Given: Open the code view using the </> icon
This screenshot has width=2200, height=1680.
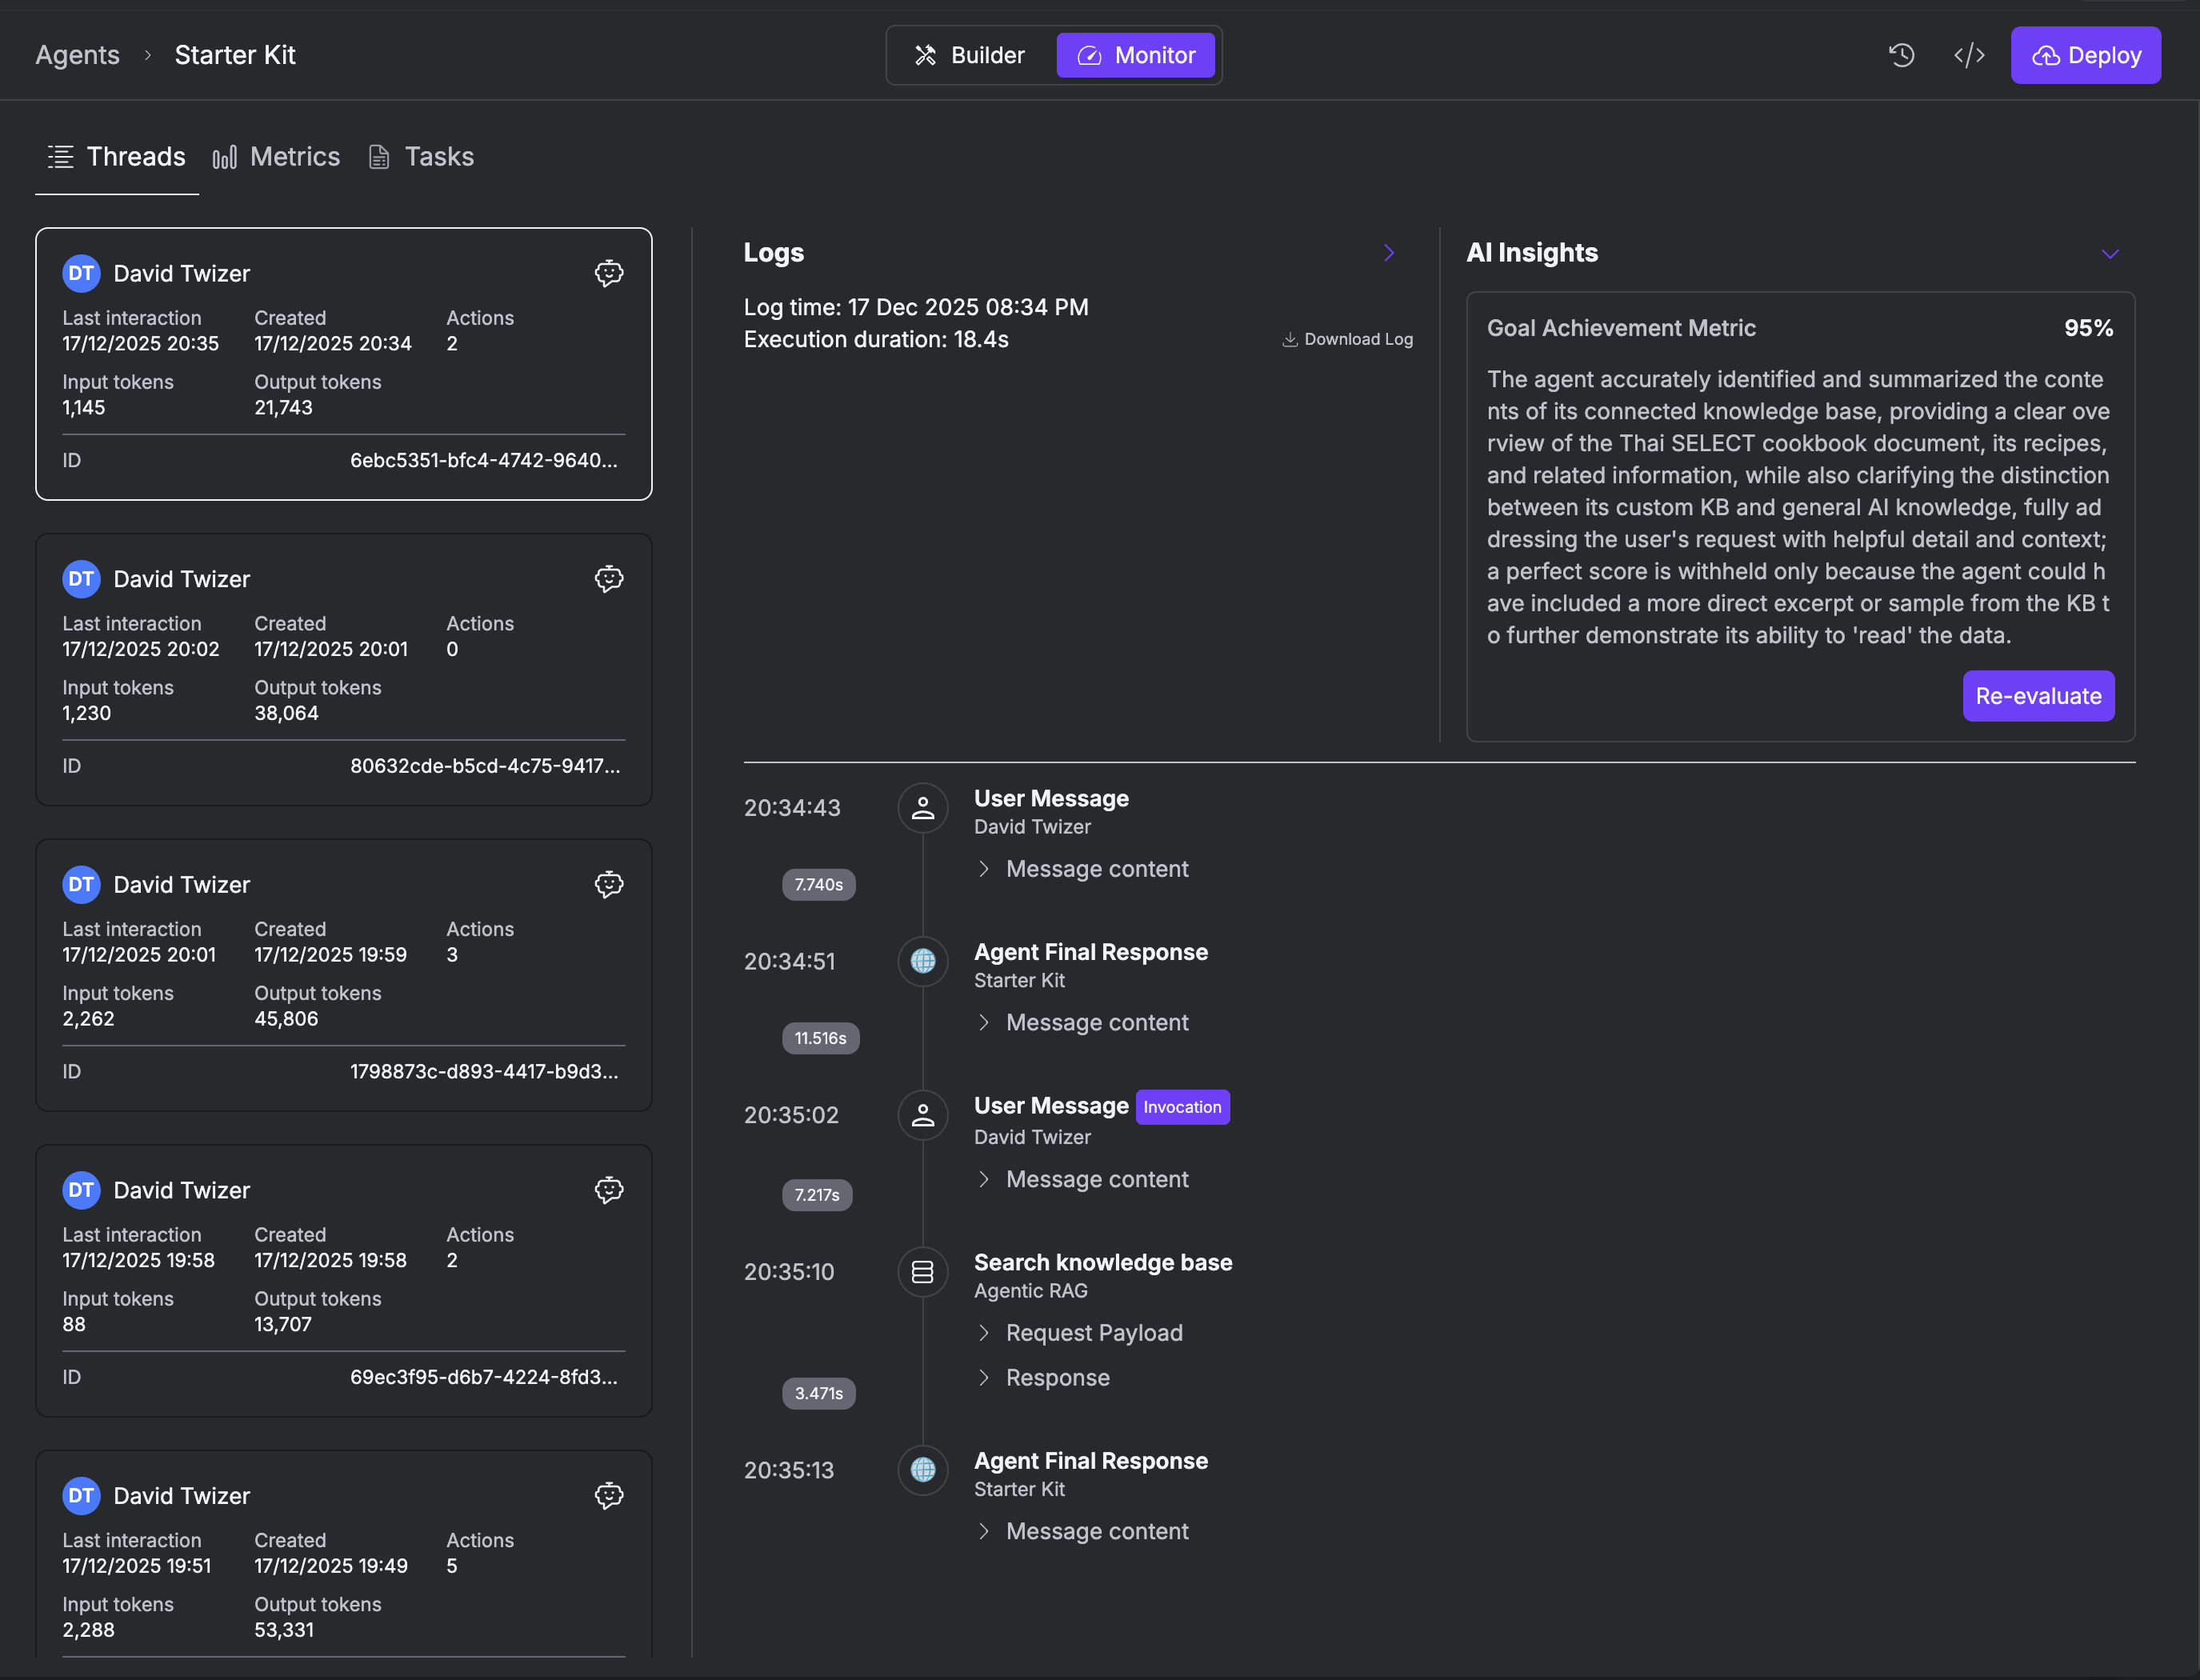Looking at the screenshot, I should click(x=1969, y=55).
